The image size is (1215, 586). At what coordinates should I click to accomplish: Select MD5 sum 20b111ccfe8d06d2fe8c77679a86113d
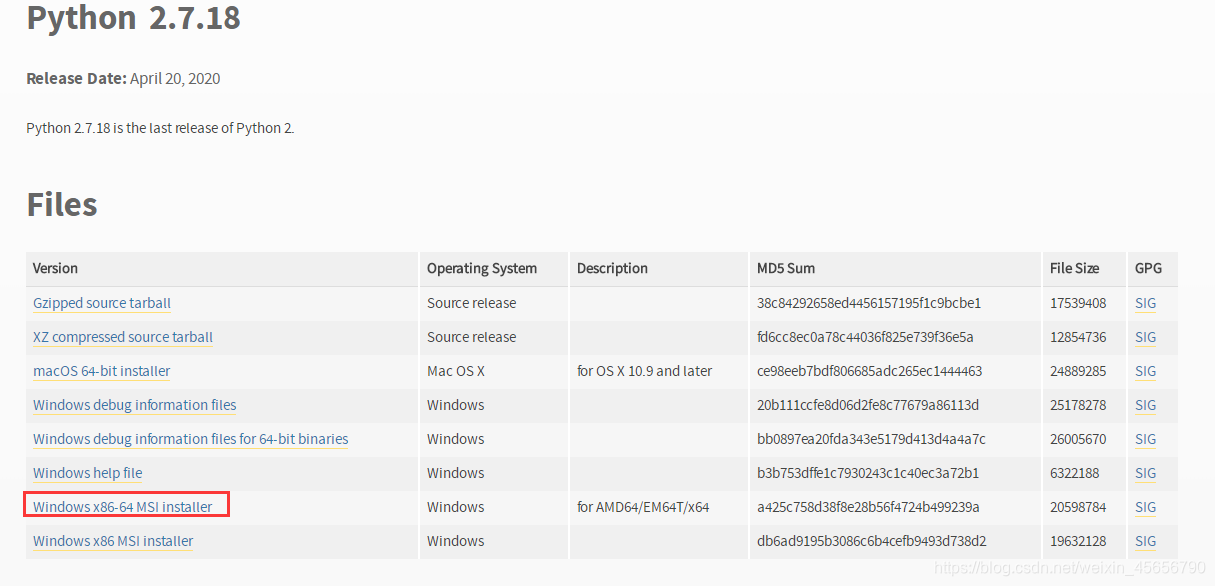868,405
